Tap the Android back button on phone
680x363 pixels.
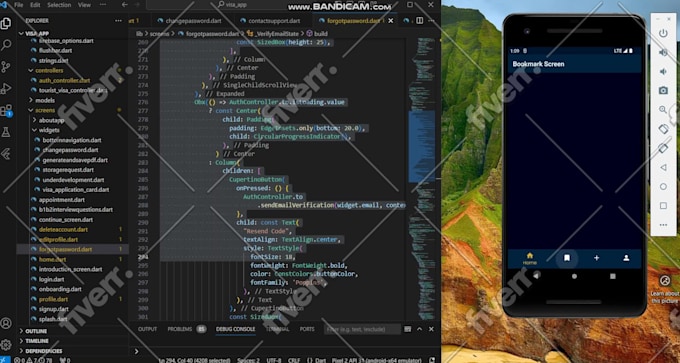click(536, 276)
